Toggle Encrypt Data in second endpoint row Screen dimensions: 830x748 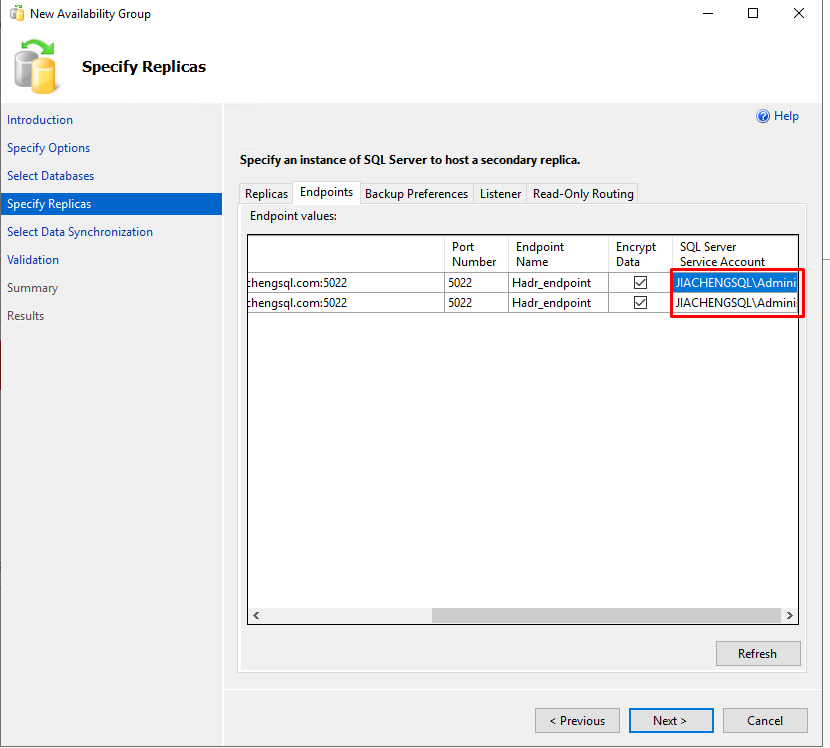[x=640, y=303]
